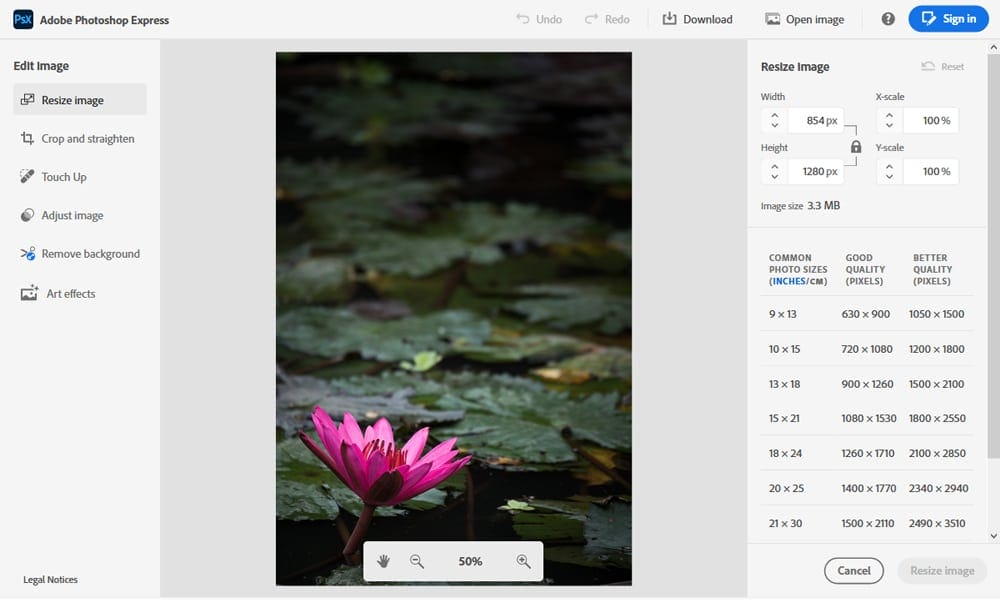Open Legal Notices
Viewport: 1000px width, 600px height.
[50, 579]
